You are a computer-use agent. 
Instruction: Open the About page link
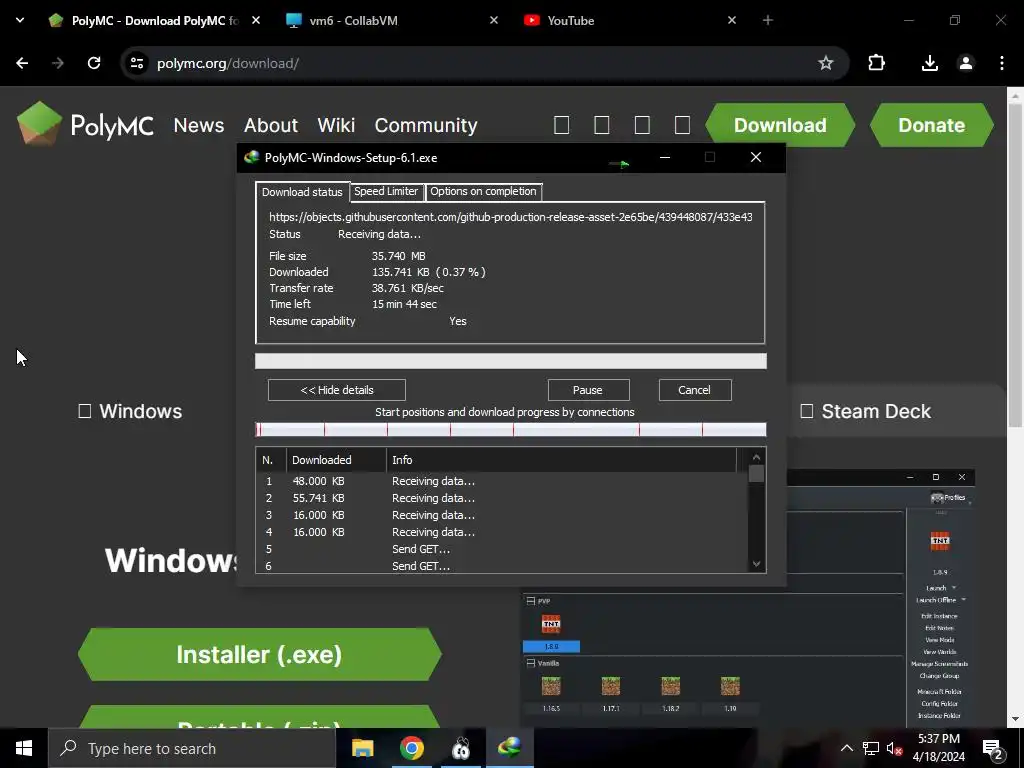pyautogui.click(x=271, y=125)
